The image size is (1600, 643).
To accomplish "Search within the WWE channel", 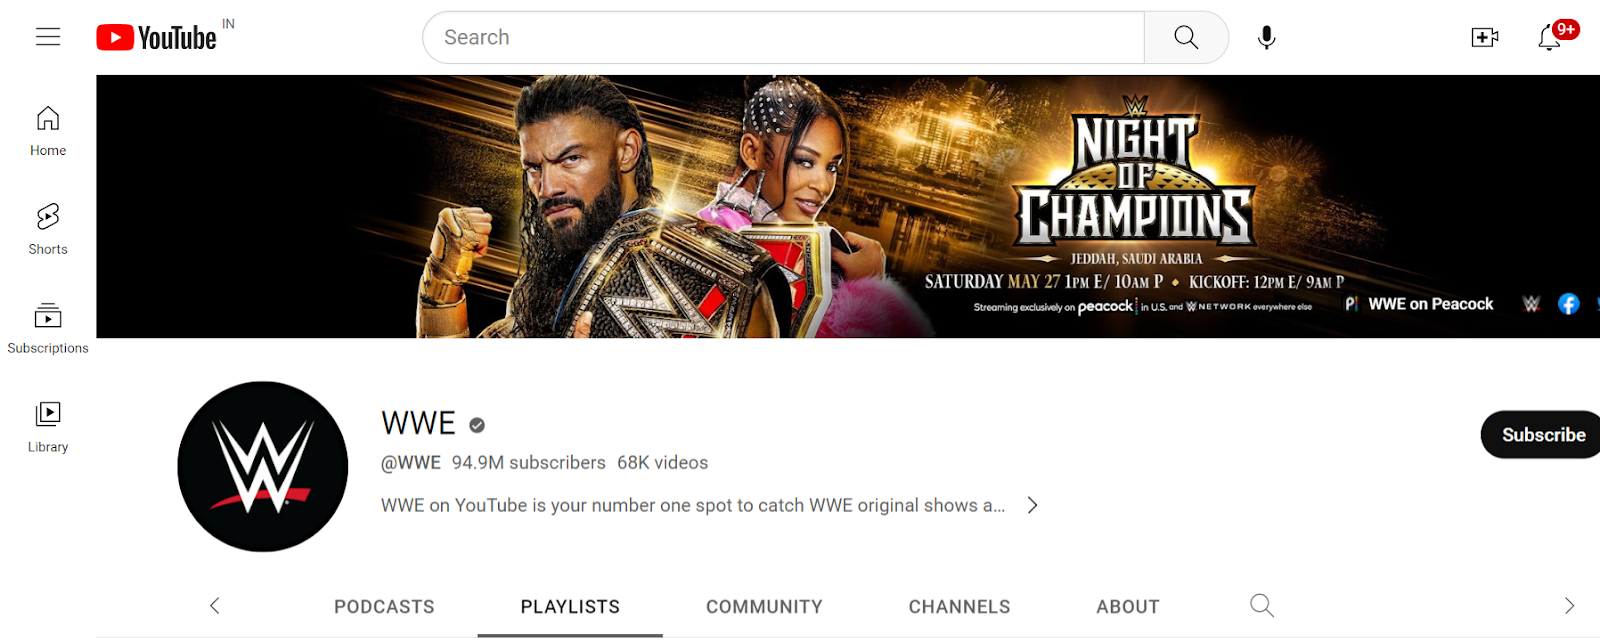I will coord(1262,605).
